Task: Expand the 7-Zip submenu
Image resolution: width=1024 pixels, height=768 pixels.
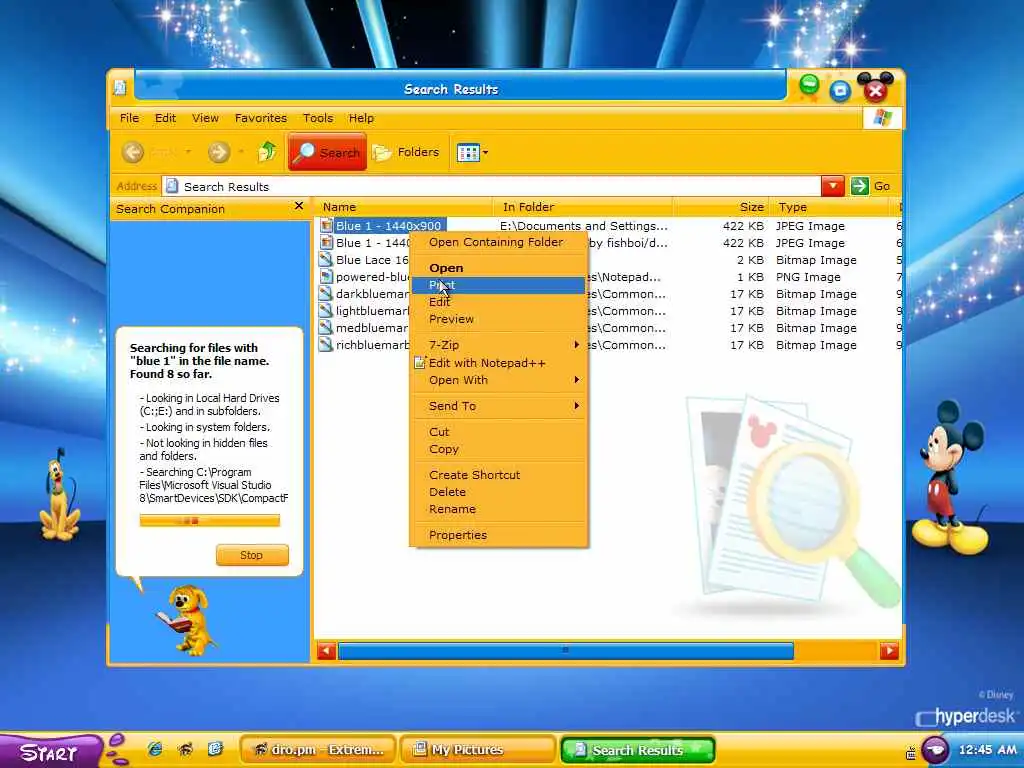Action: point(499,345)
